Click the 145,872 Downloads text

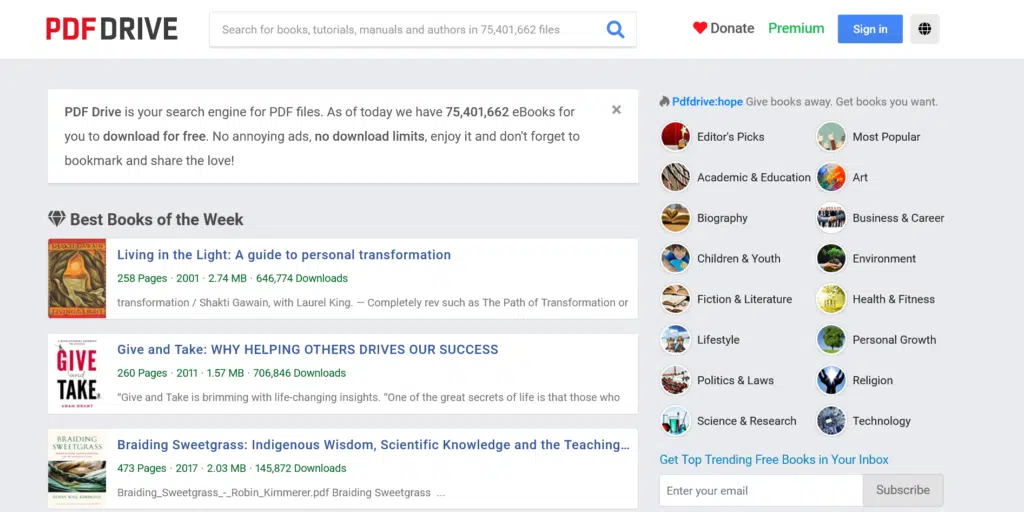(x=301, y=468)
